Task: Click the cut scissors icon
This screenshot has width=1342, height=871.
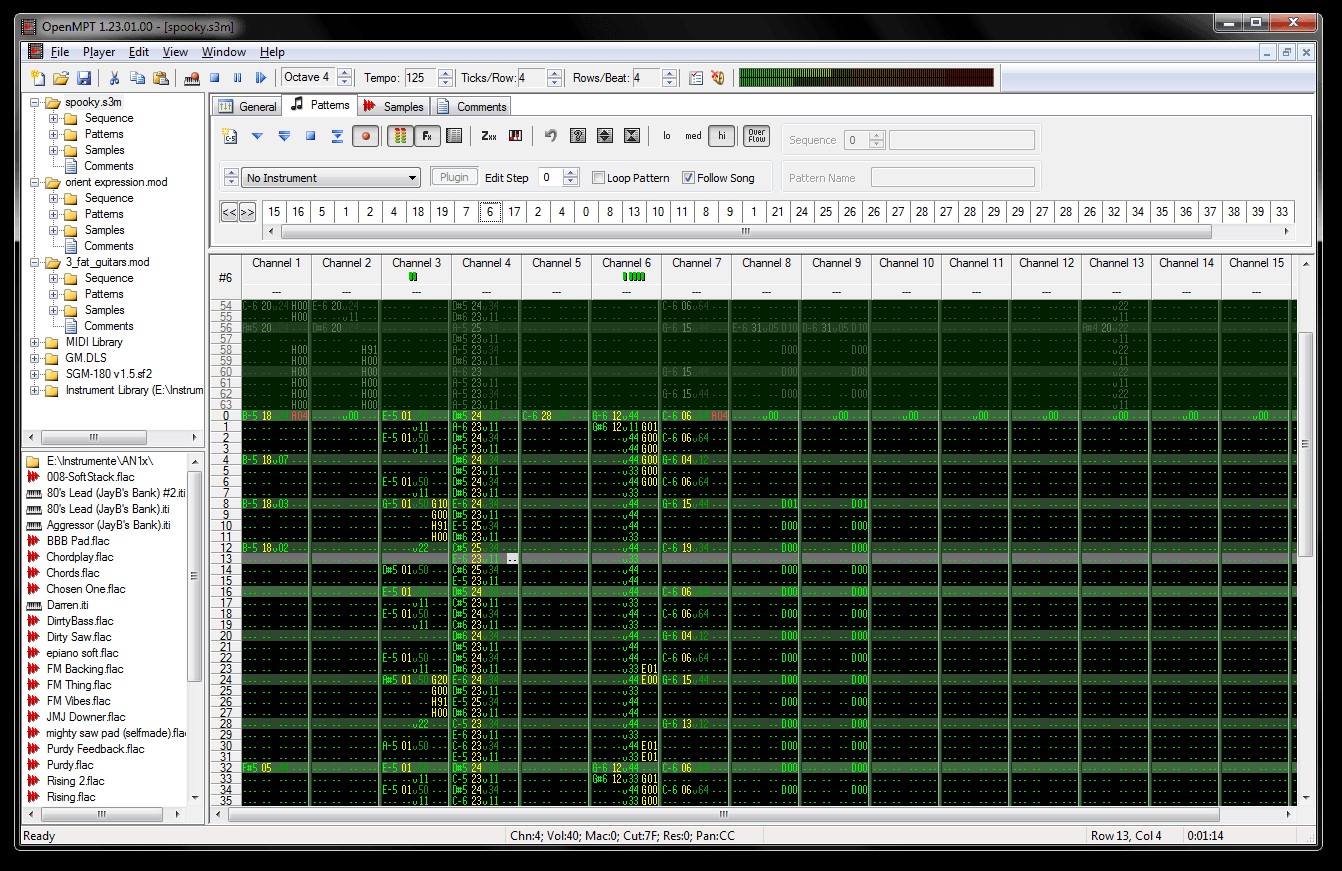Action: tap(114, 78)
